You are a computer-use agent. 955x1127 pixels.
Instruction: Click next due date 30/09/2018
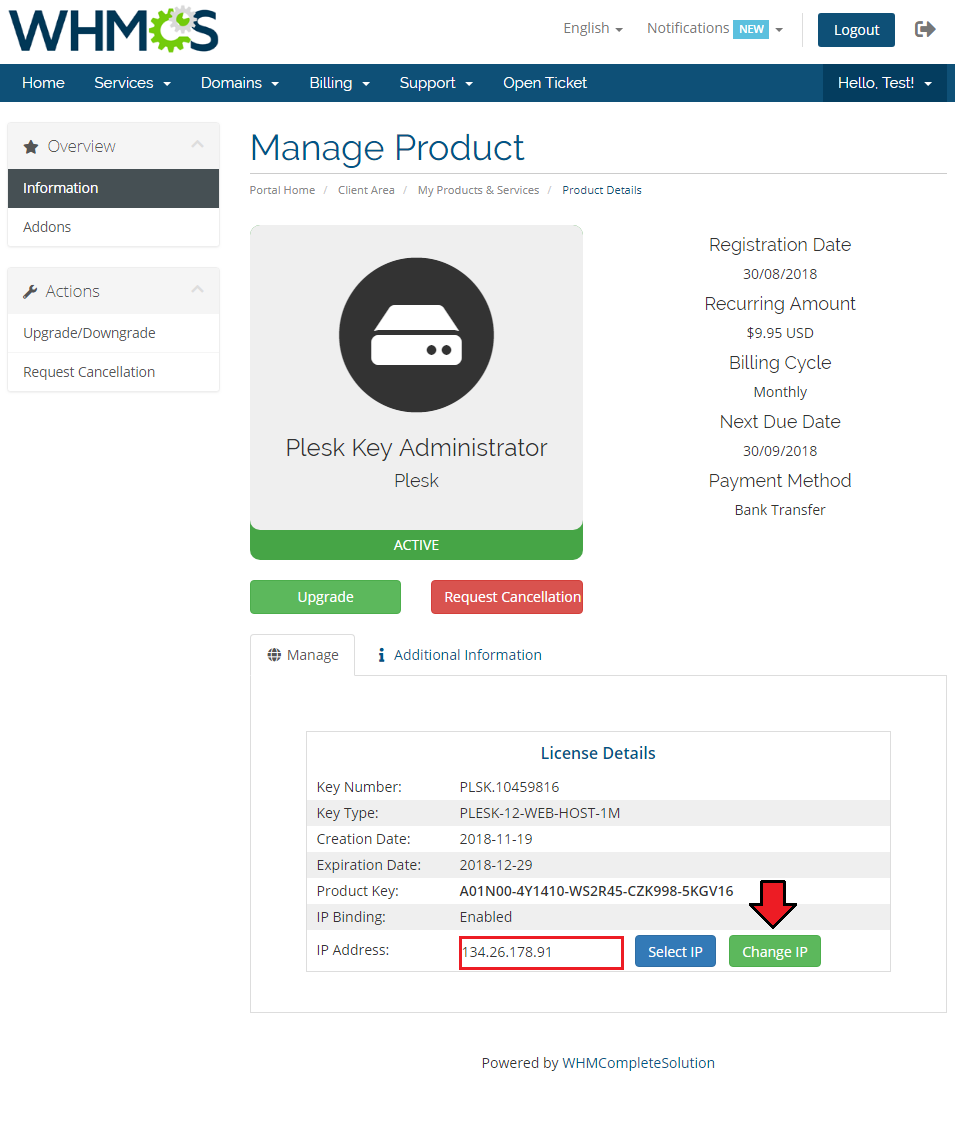click(x=780, y=451)
